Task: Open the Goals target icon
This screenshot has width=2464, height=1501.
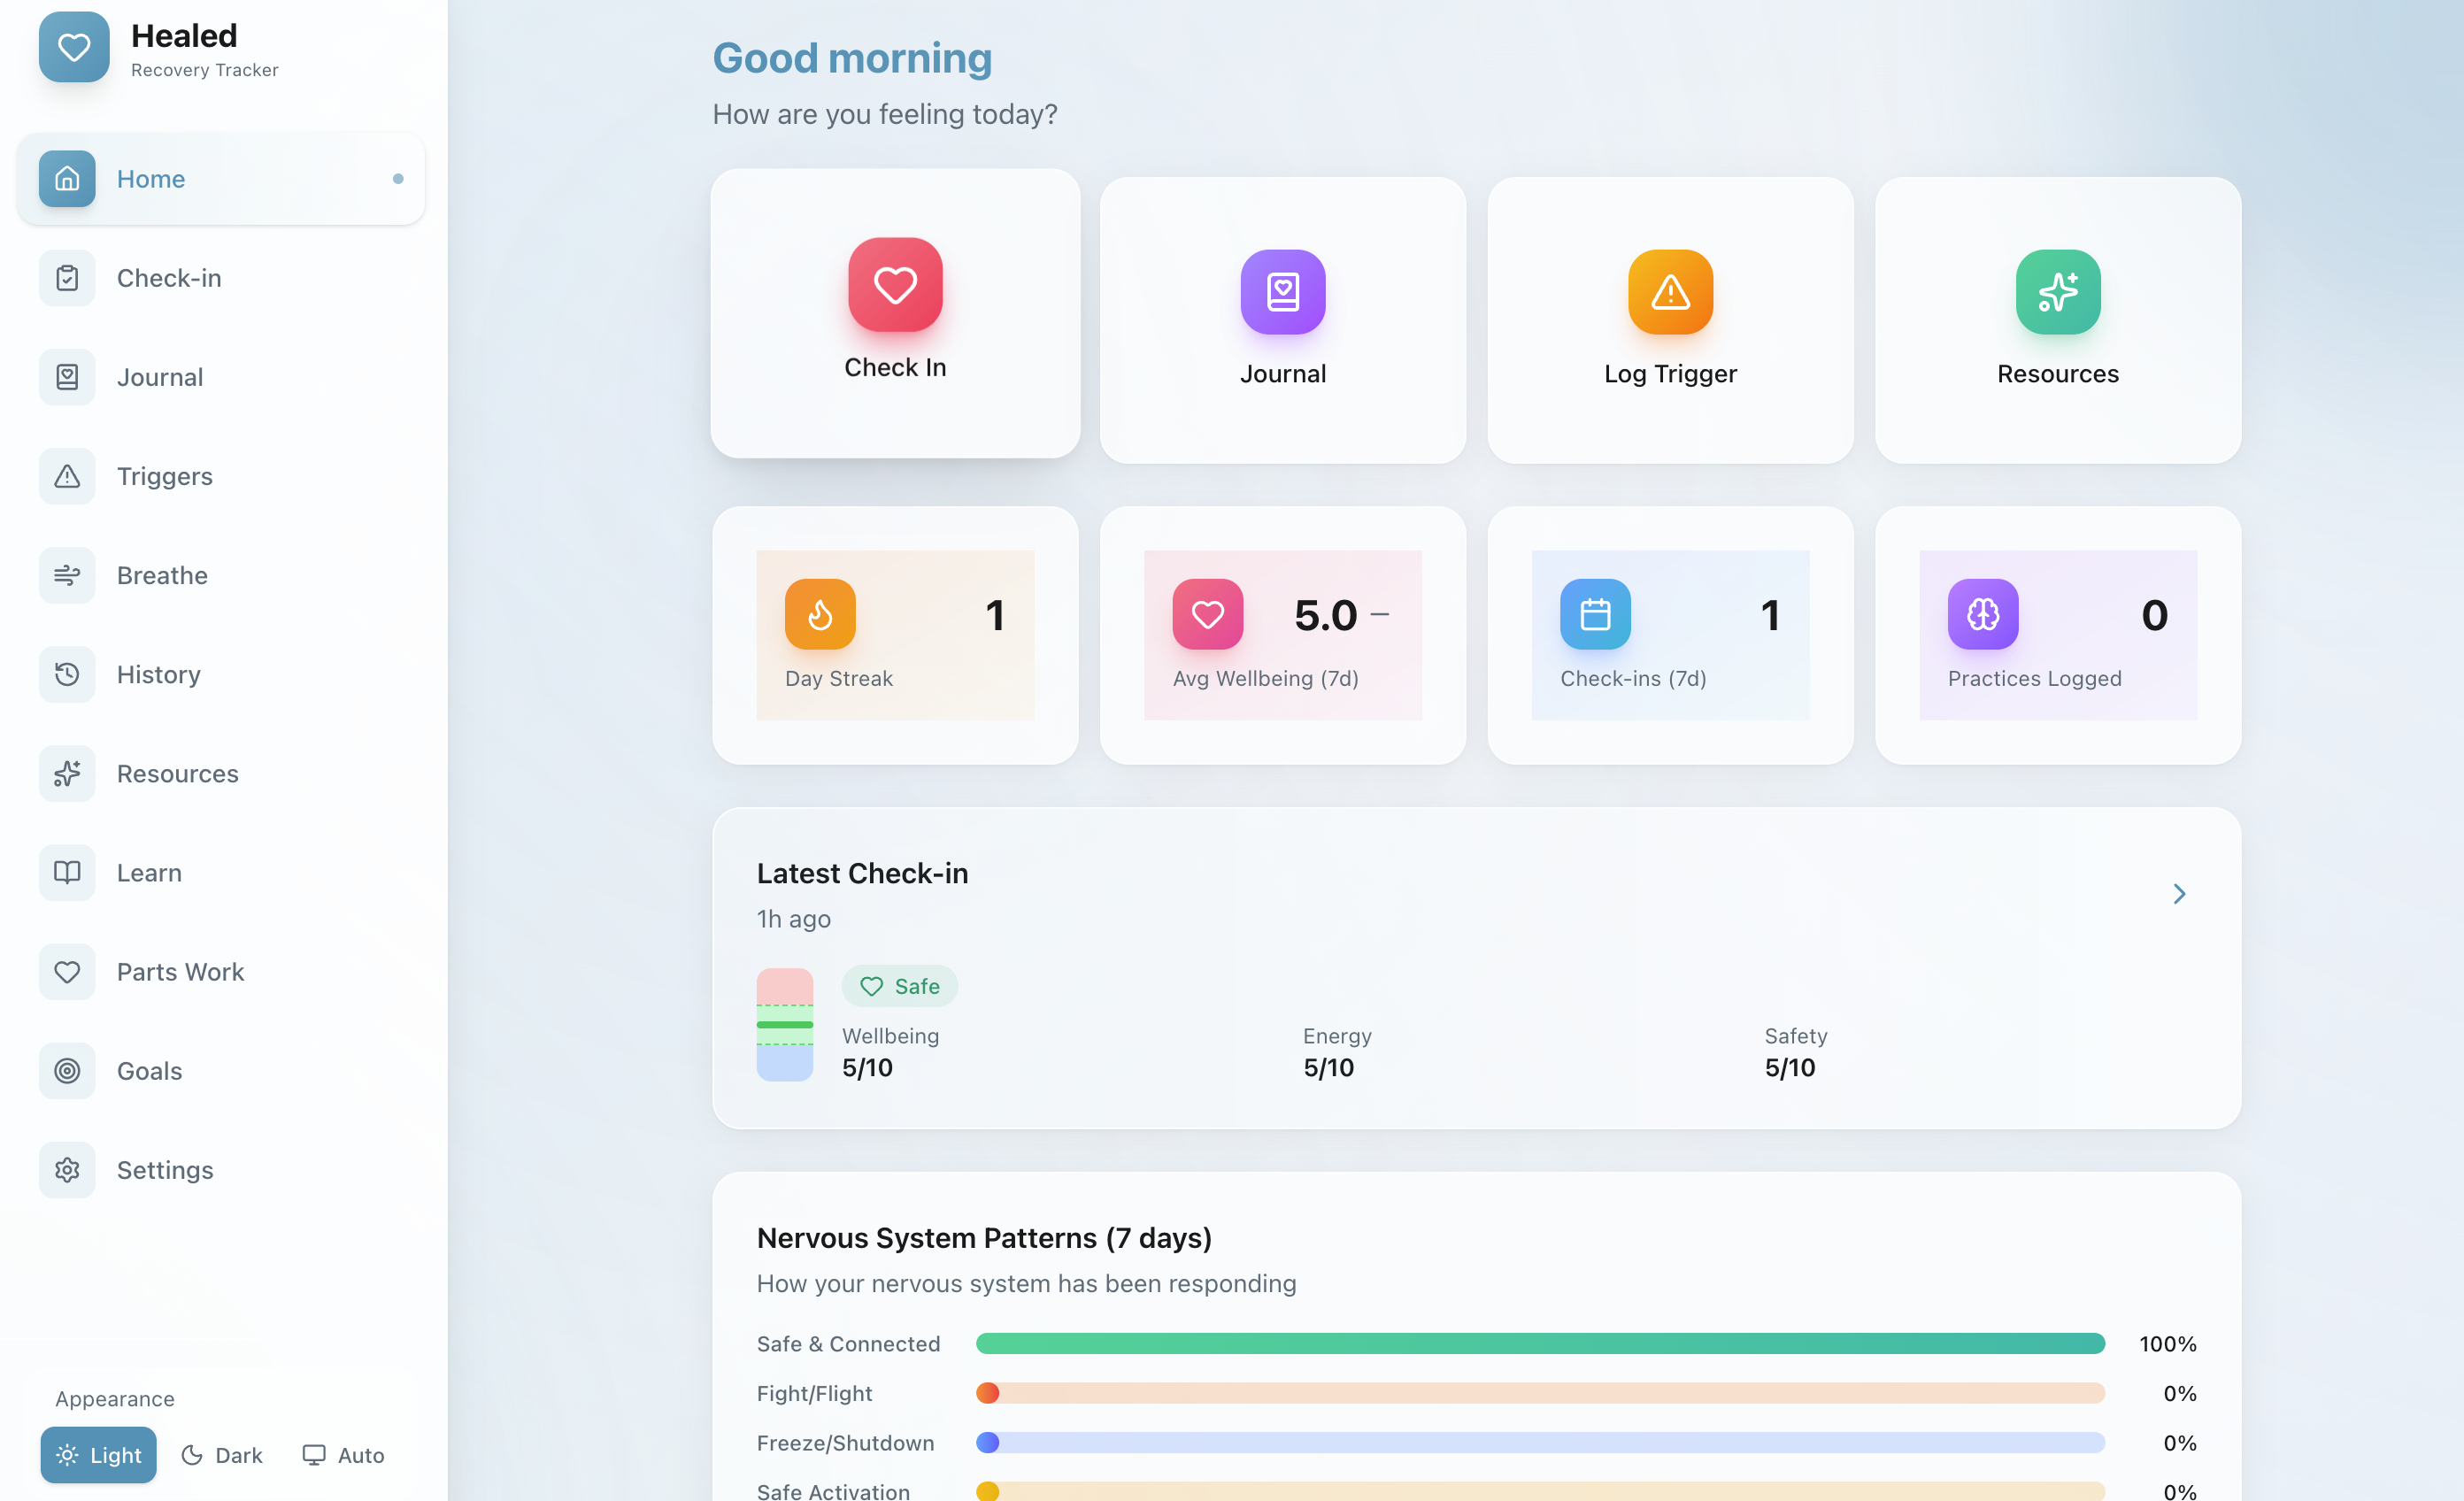Action: click(x=67, y=1070)
